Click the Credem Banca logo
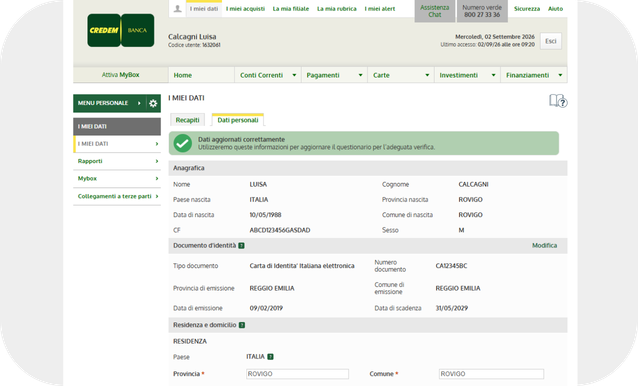This screenshot has width=638, height=386. pos(120,31)
